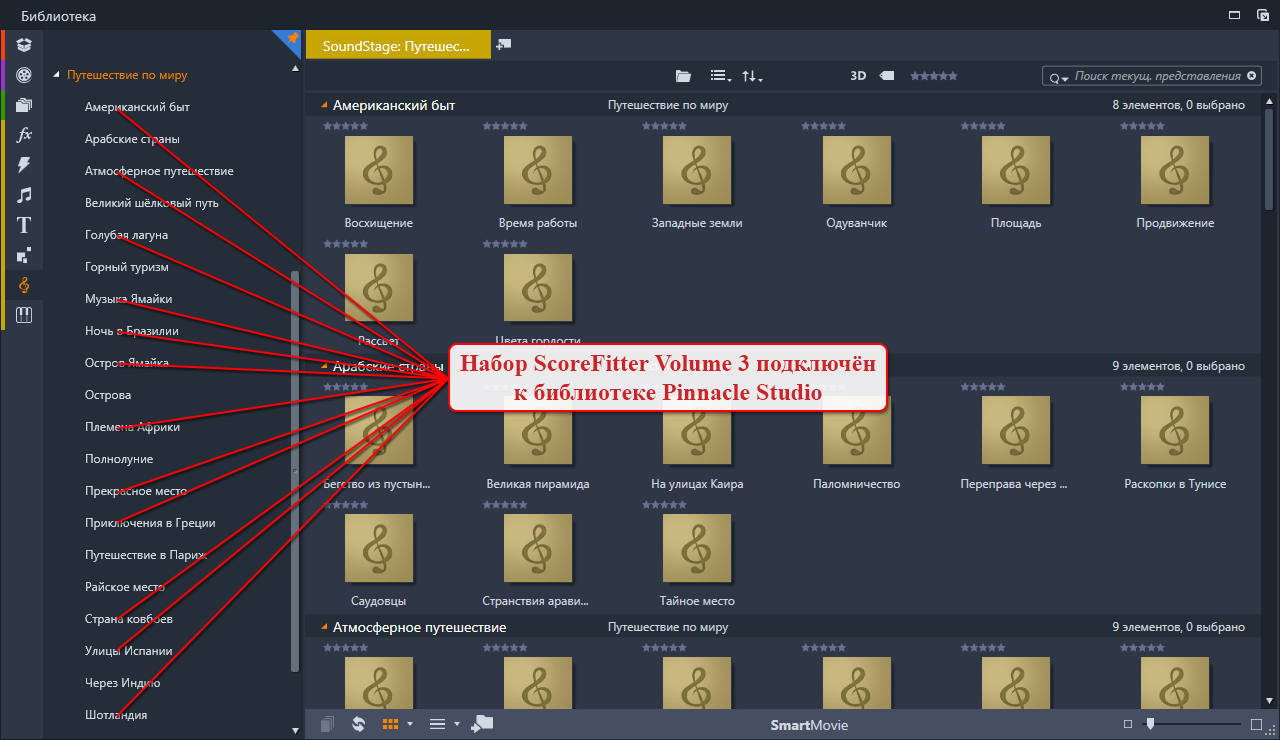The width and height of the screenshot is (1280, 740).
Task: Add a new library tab
Action: tap(503, 45)
